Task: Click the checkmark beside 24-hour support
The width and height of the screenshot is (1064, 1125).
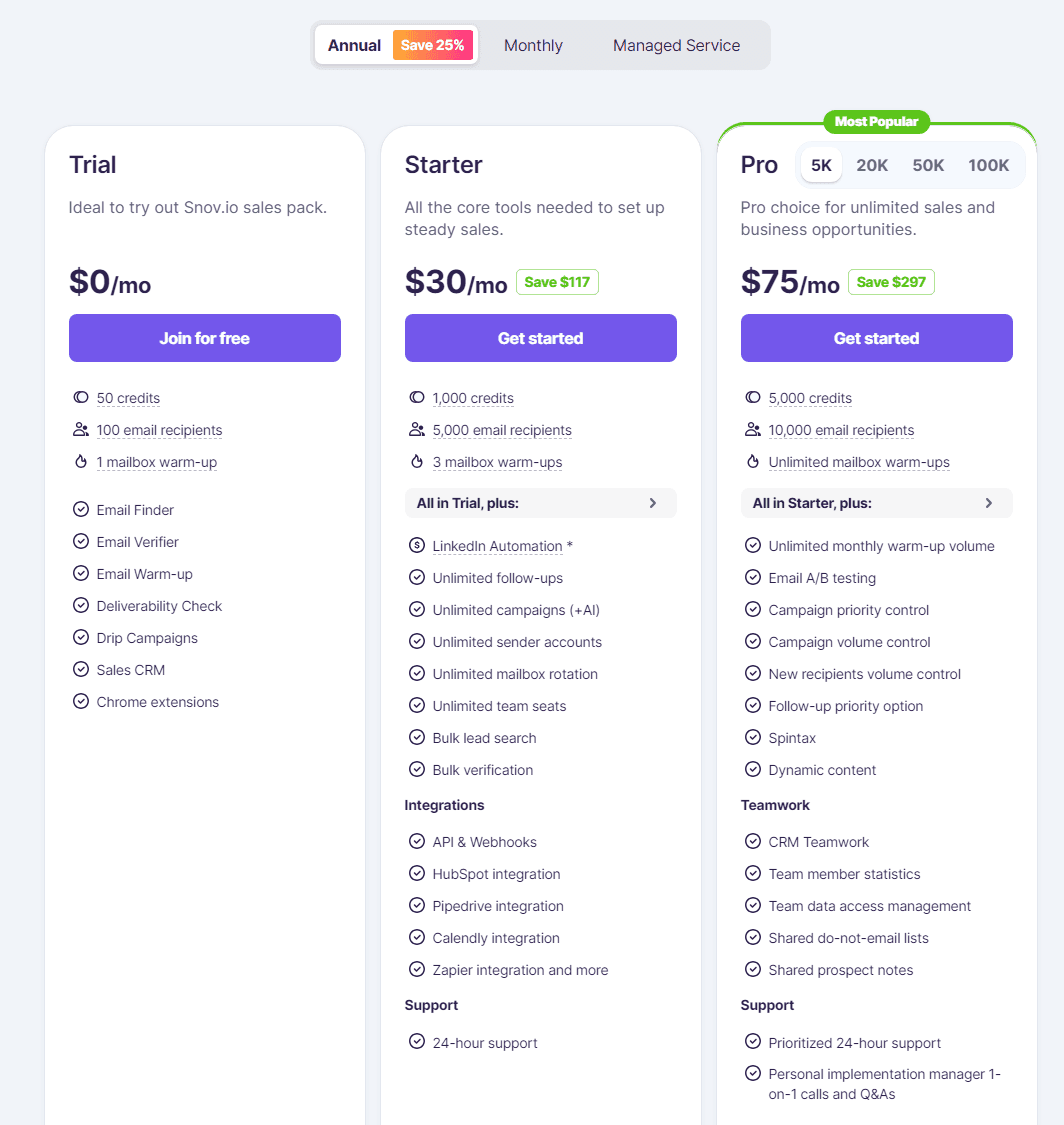Action: point(417,1041)
